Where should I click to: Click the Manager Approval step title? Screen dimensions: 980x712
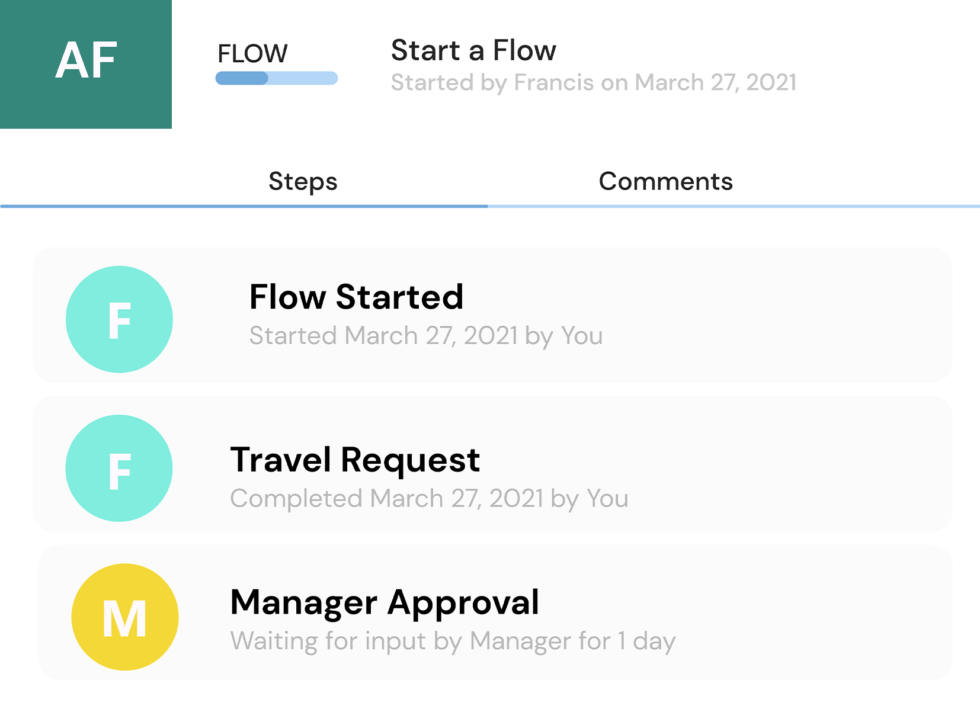pyautogui.click(x=384, y=603)
